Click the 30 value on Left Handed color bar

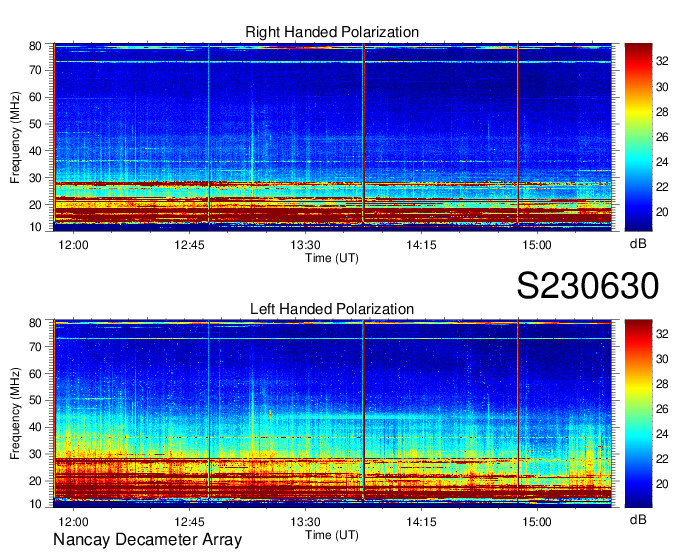coord(662,359)
